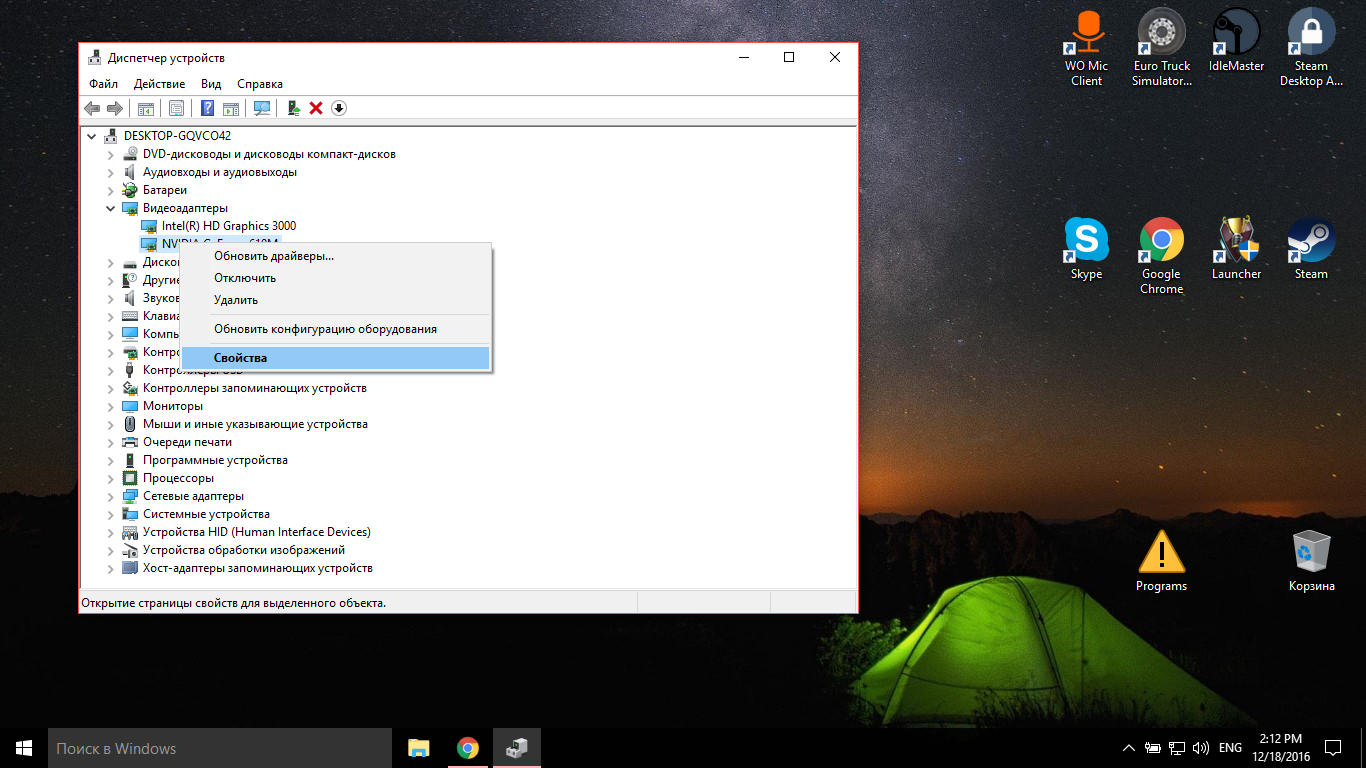Expand Хост-адаптеры запоминающих устройств chevron
This screenshot has width=1366, height=768.
pos(111,568)
